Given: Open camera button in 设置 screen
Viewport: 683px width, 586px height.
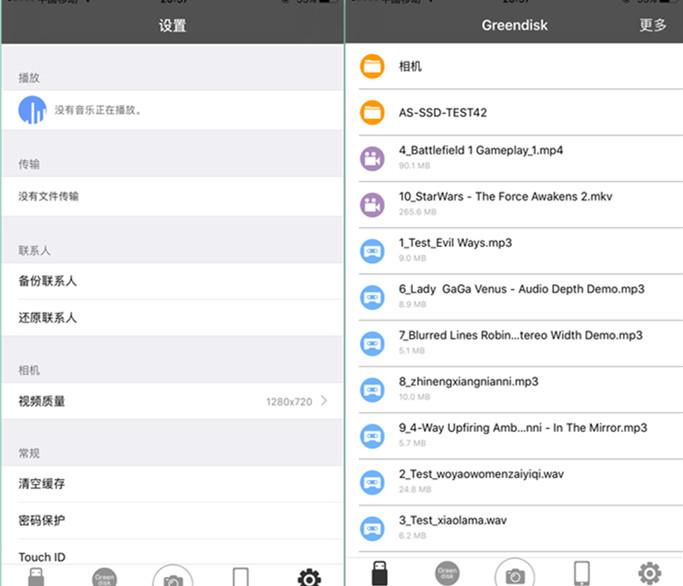Looking at the screenshot, I should pos(173,576).
